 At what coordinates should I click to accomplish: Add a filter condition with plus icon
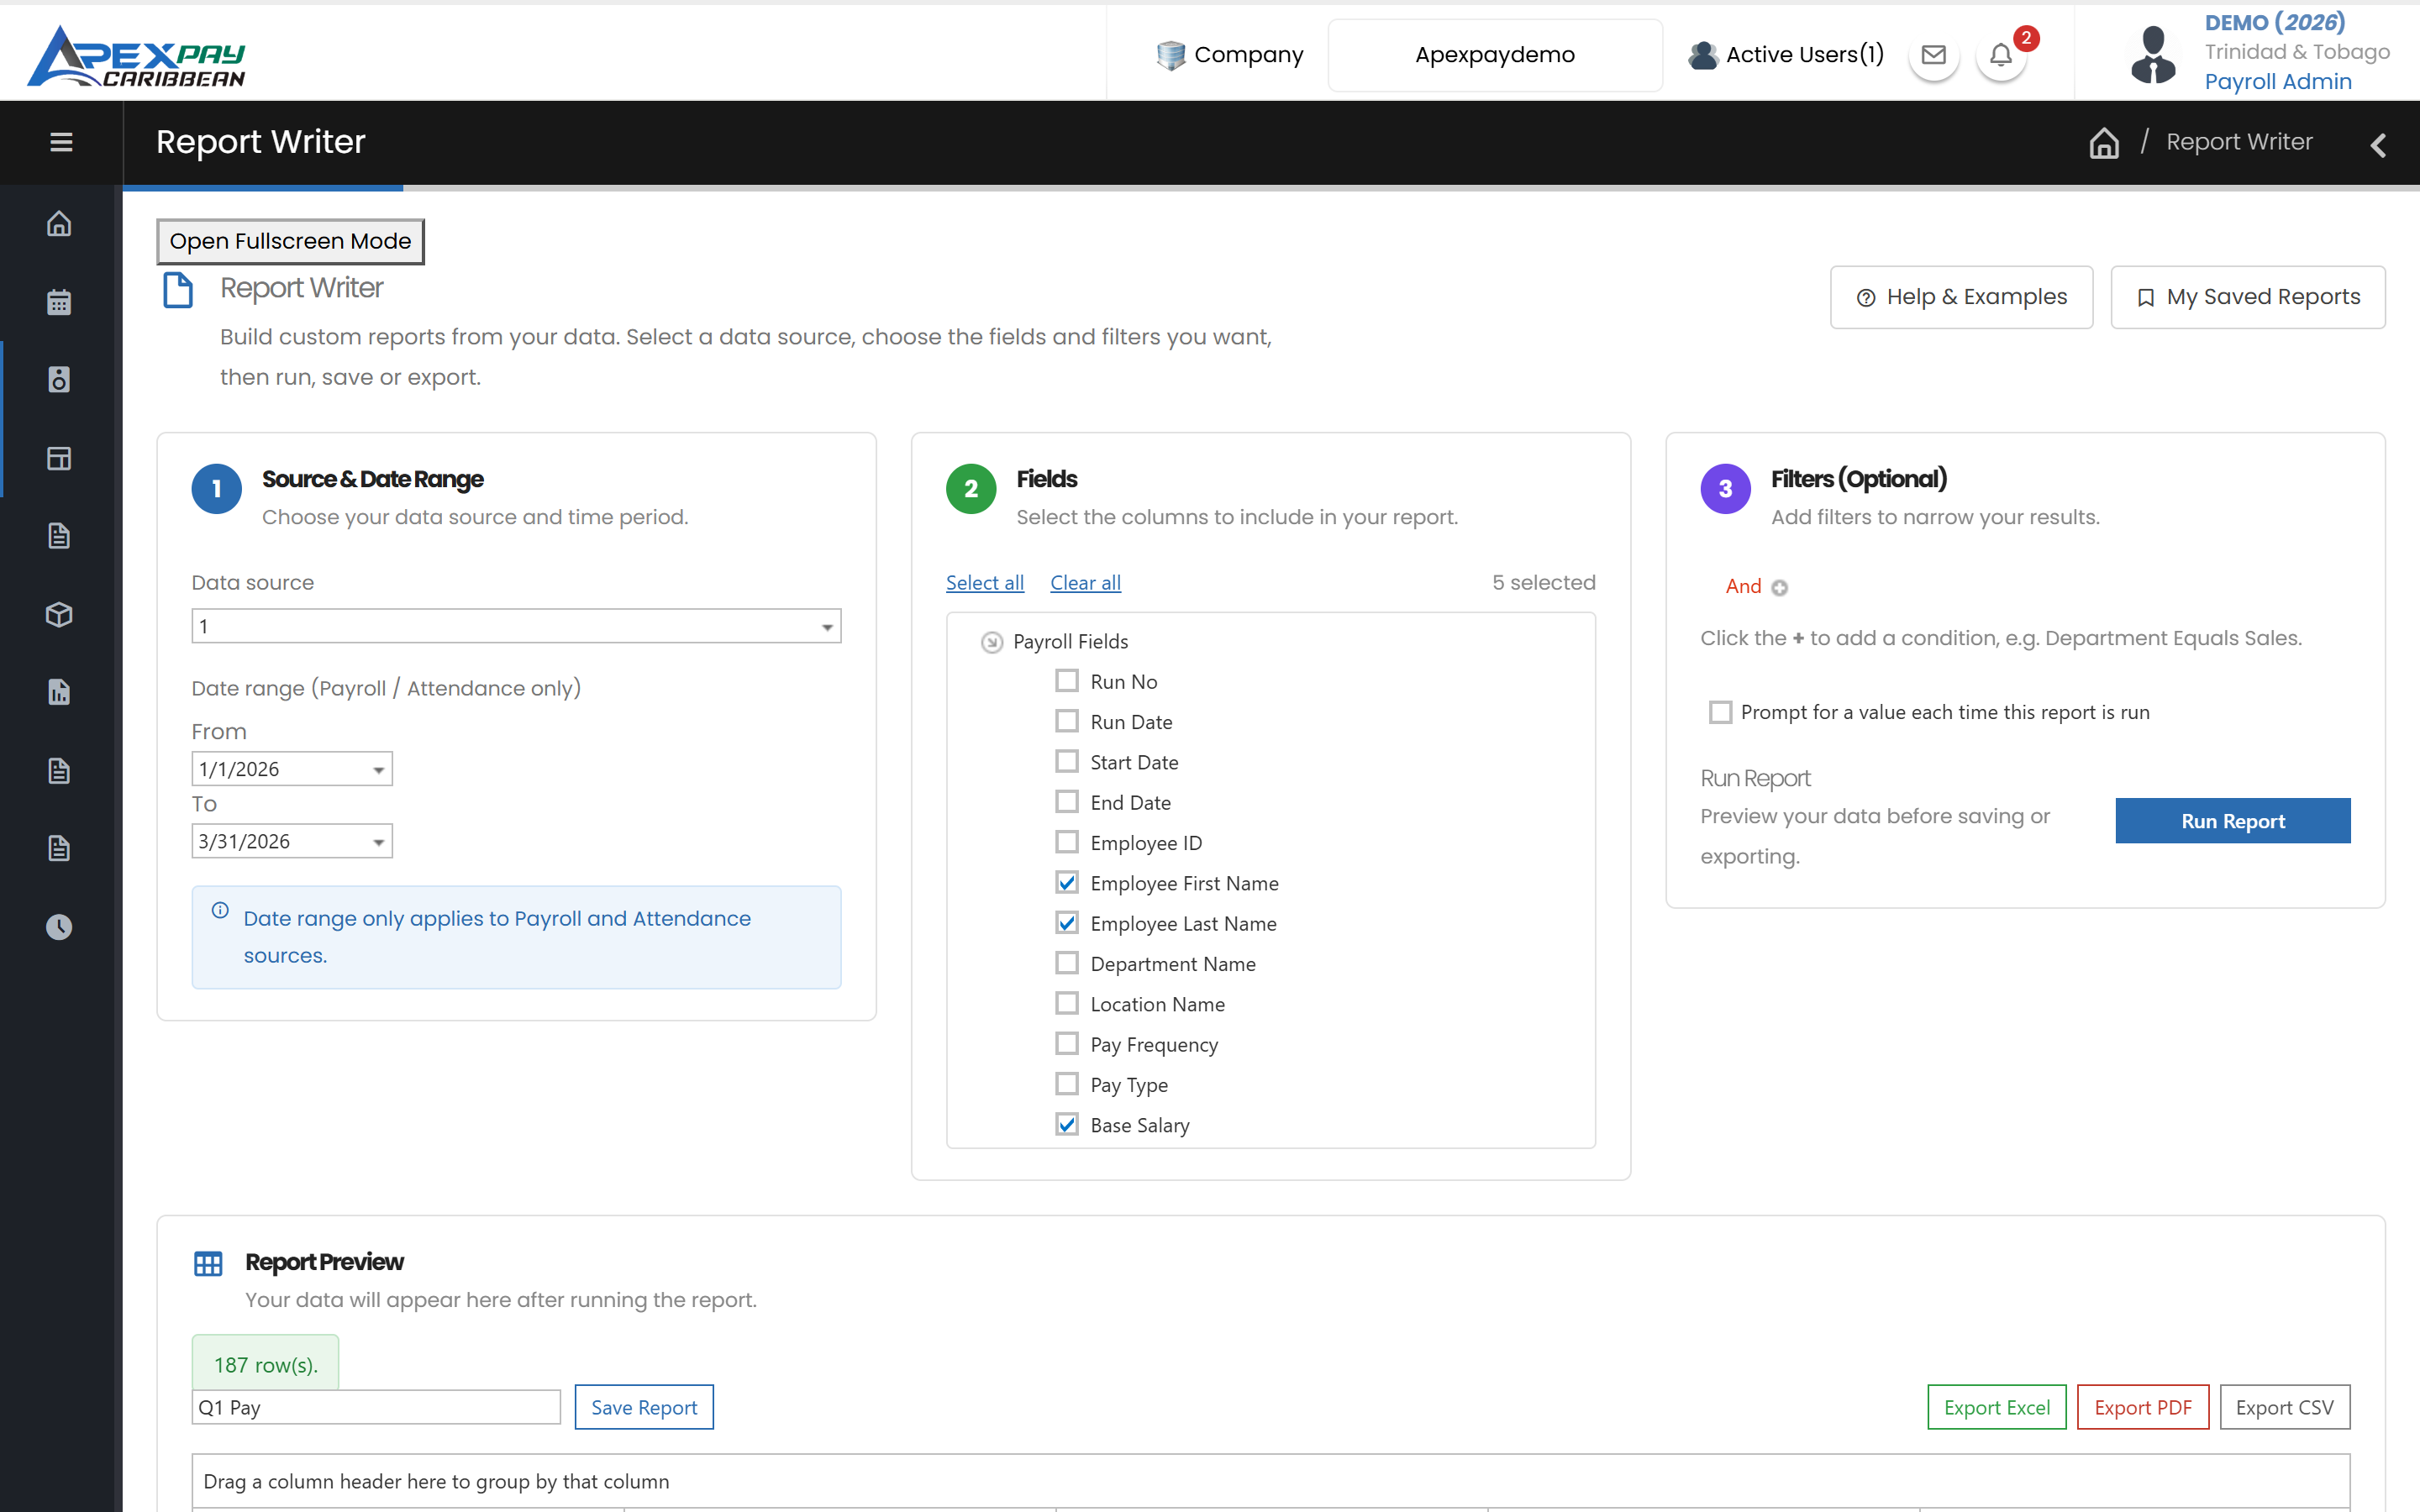pyautogui.click(x=1779, y=588)
